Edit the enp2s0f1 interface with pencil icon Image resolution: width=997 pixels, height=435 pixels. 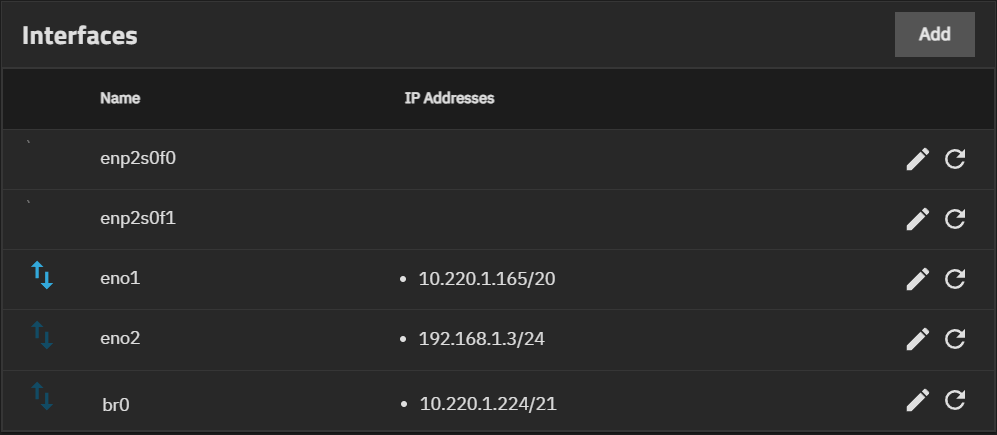point(917,219)
